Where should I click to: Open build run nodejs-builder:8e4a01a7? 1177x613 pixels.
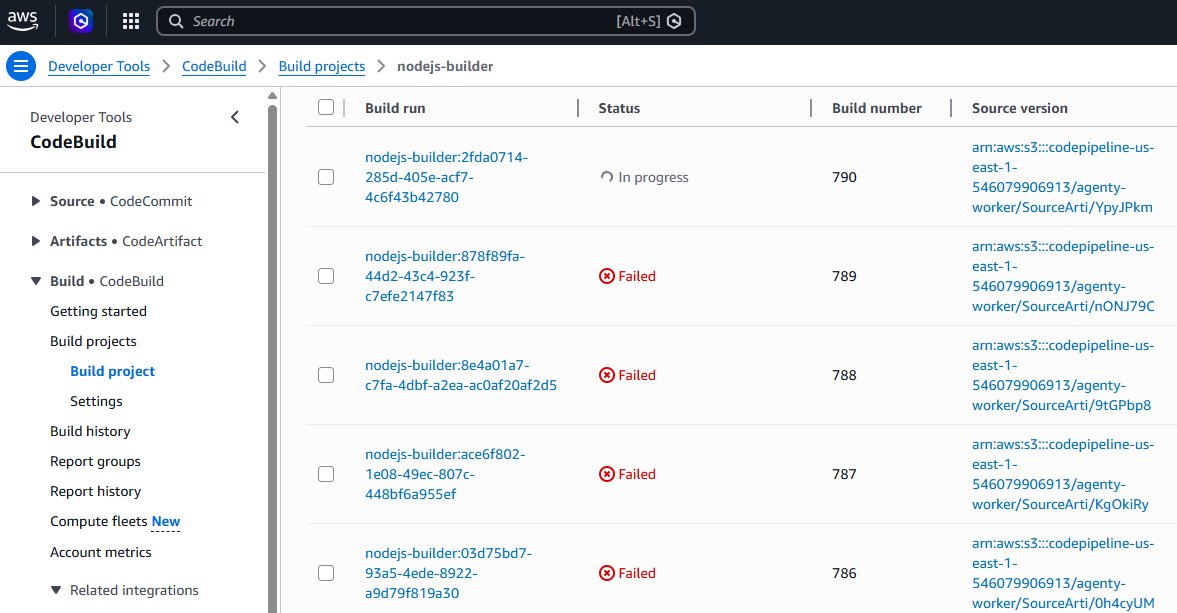click(x=461, y=375)
